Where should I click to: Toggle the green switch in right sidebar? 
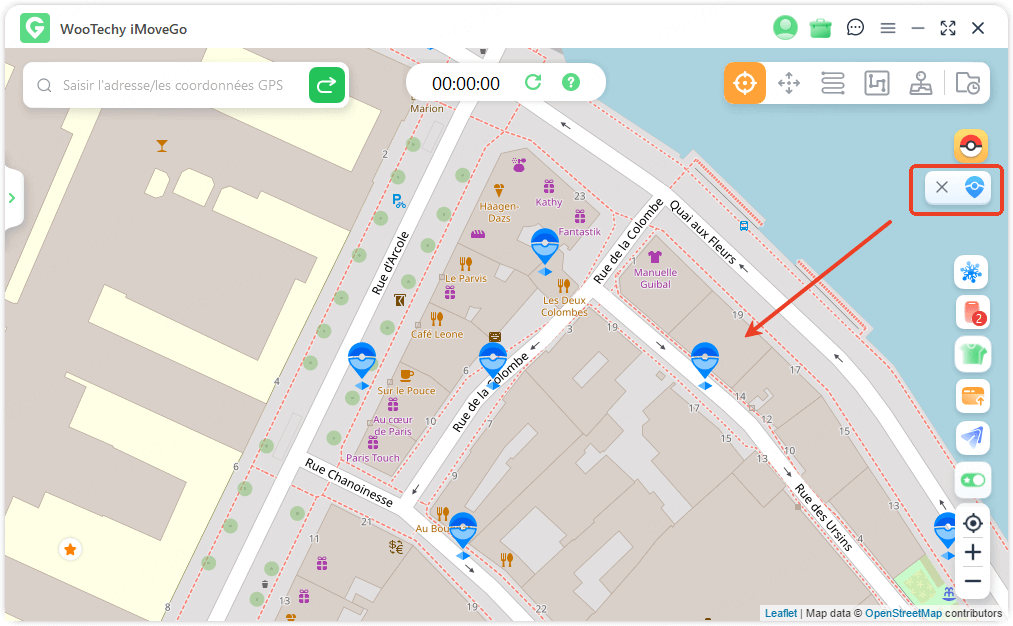pyautogui.click(x=971, y=480)
